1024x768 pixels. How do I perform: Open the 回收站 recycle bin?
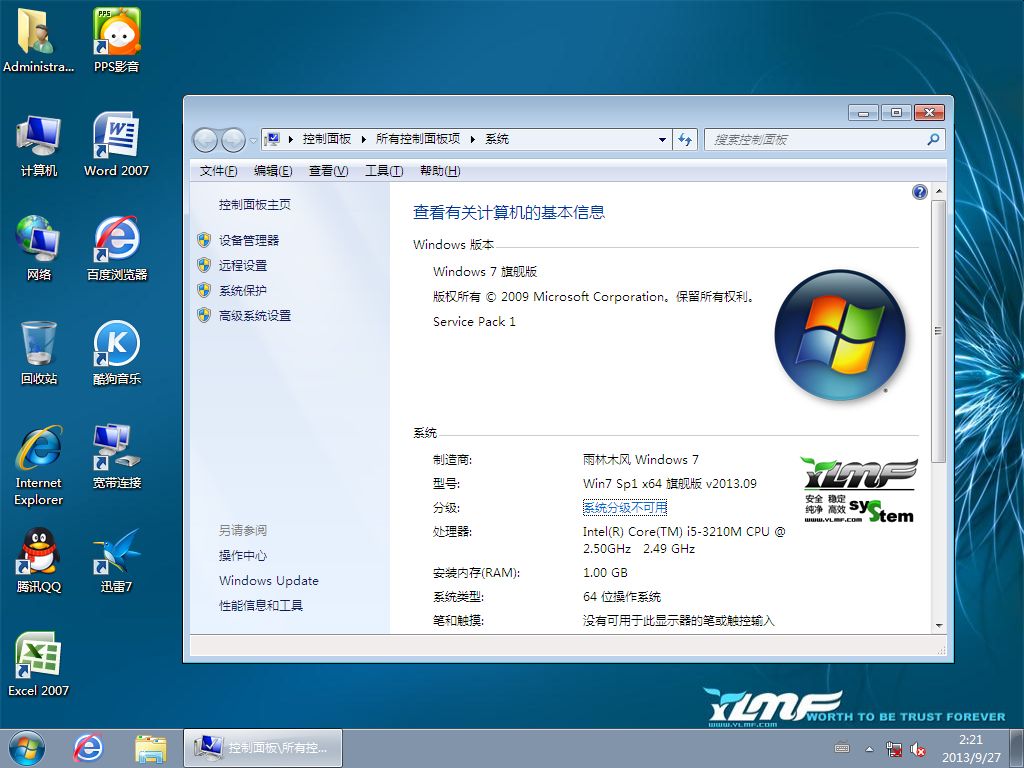pos(39,353)
